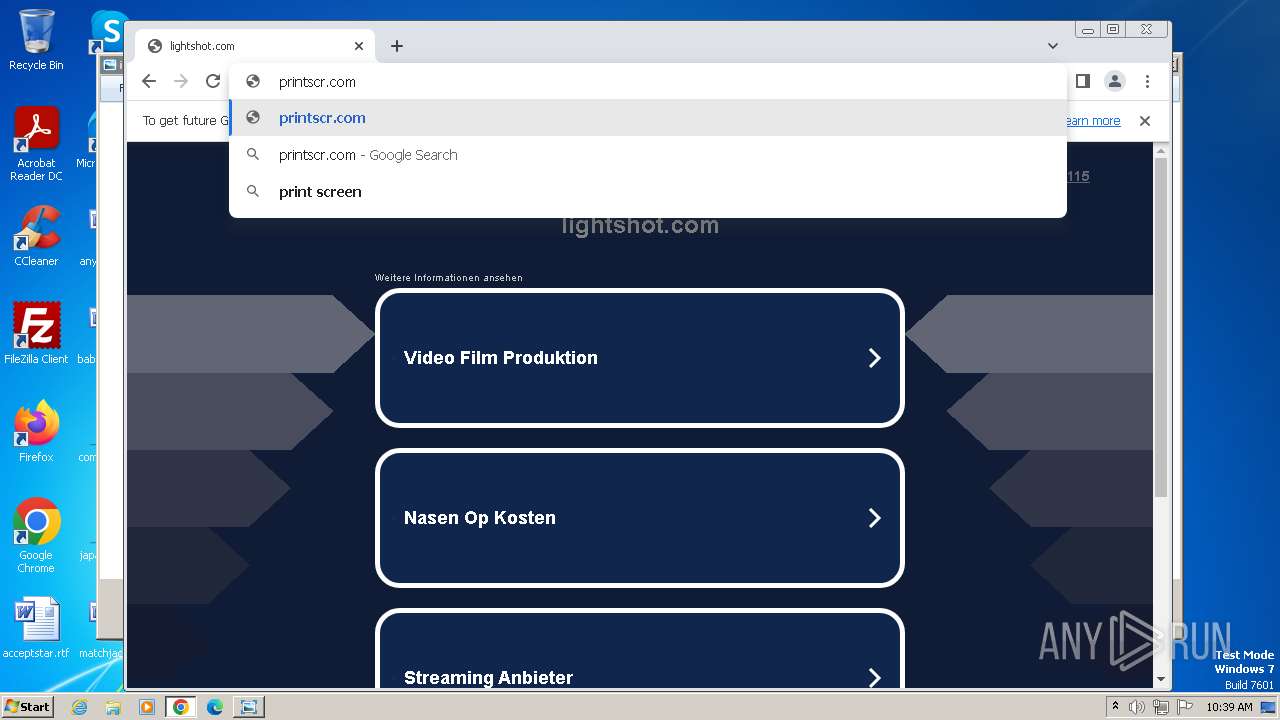Screen dimensions: 1280x720
Task: Select the printscr.com URL suggestion
Action: click(648, 118)
